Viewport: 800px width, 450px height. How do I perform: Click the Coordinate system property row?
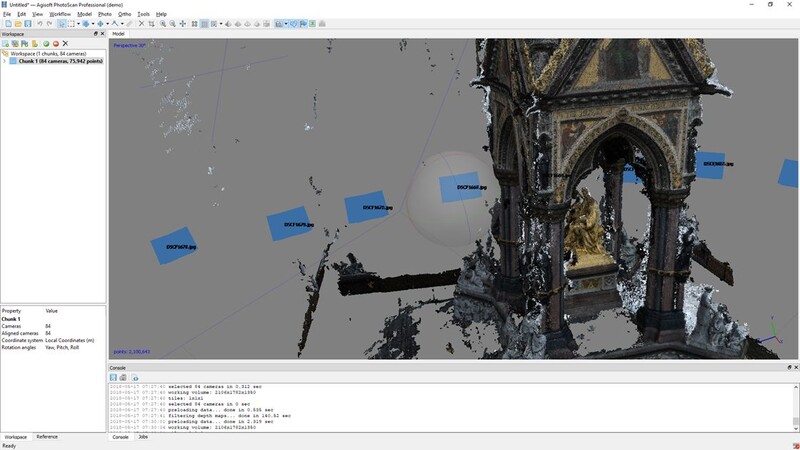point(53,340)
